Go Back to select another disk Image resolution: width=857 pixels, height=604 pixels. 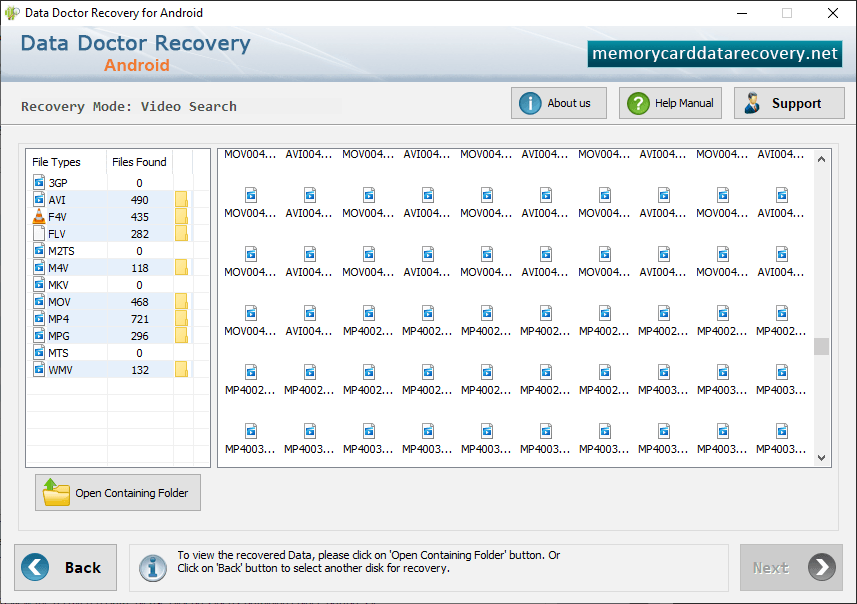pyautogui.click(x=66, y=567)
